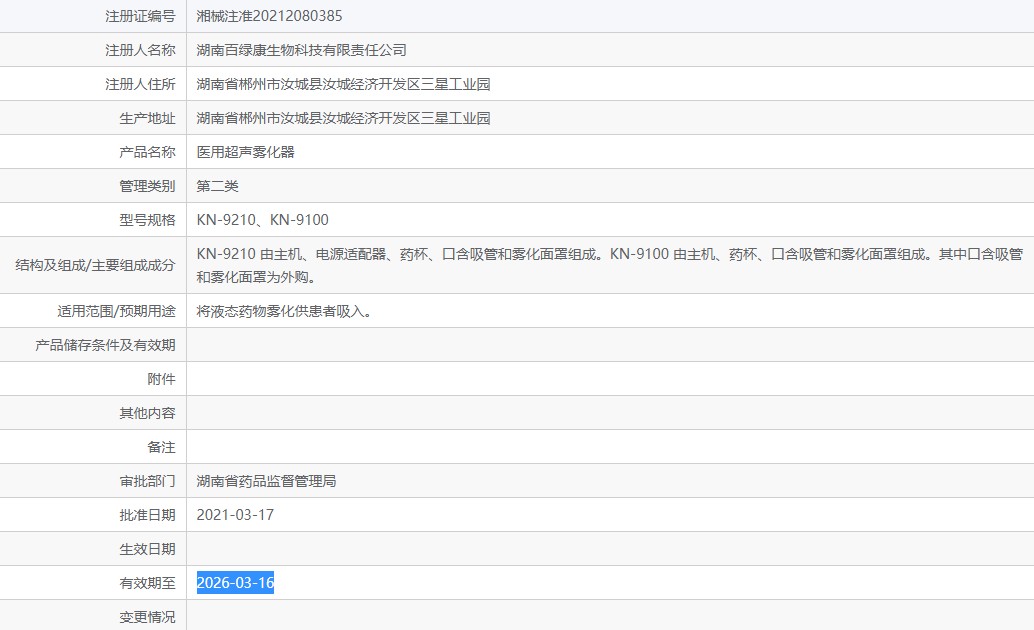This screenshot has height=630, width=1034.
Task: Click the text 将液态药物雾化供患者吸入。
Action: point(287,311)
